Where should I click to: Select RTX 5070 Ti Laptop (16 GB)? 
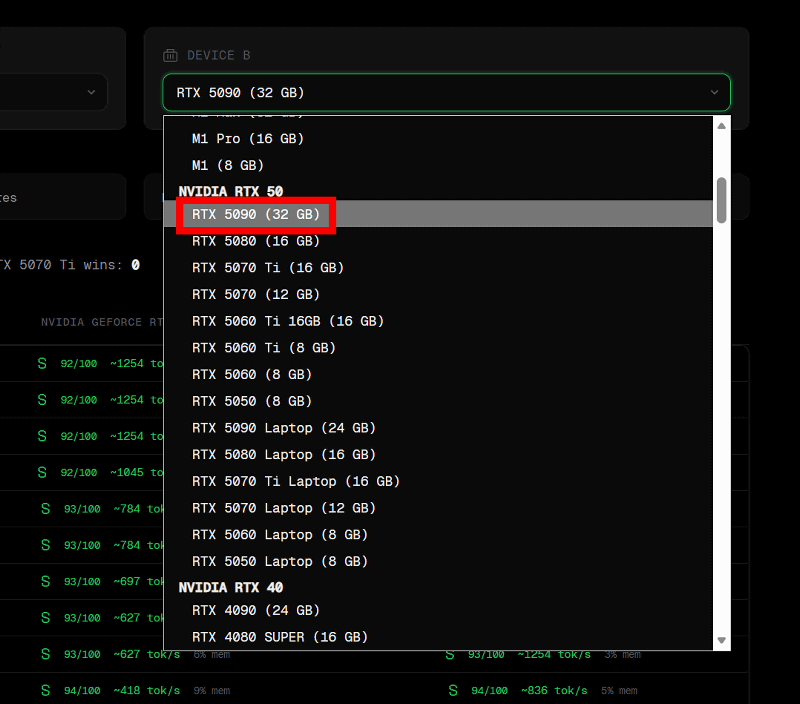[x=296, y=481]
